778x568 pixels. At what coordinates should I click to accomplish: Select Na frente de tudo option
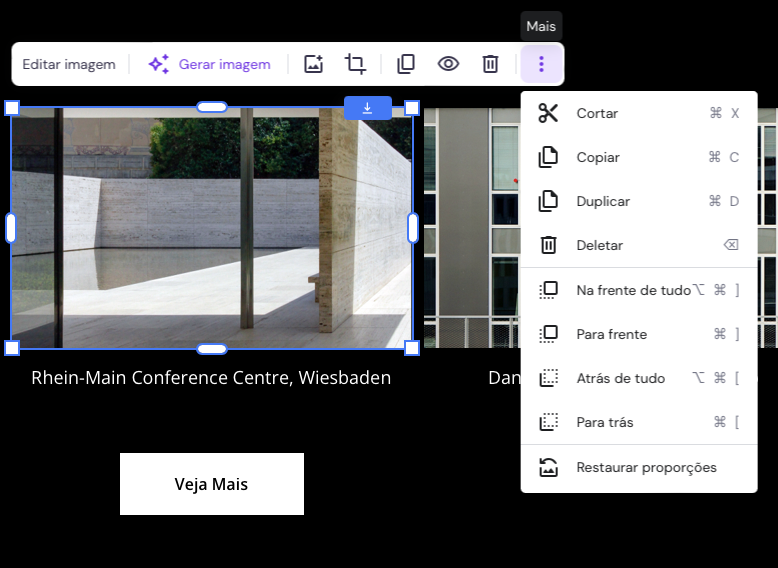point(639,290)
